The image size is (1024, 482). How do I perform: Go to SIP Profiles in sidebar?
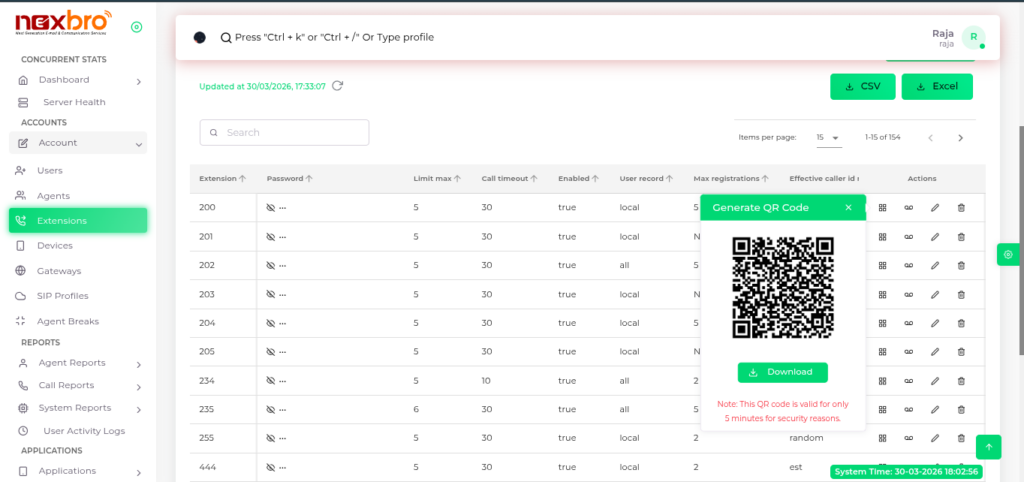[x=62, y=296]
